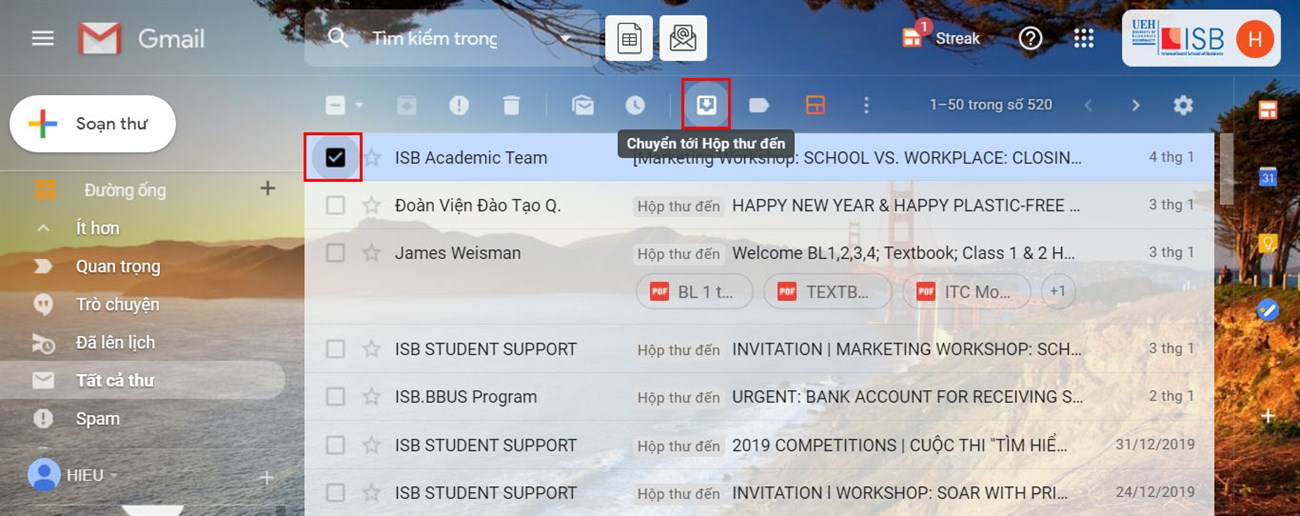Screen dimensions: 1300x516
Task: Click the Snooze clock icon
Action: [x=635, y=105]
